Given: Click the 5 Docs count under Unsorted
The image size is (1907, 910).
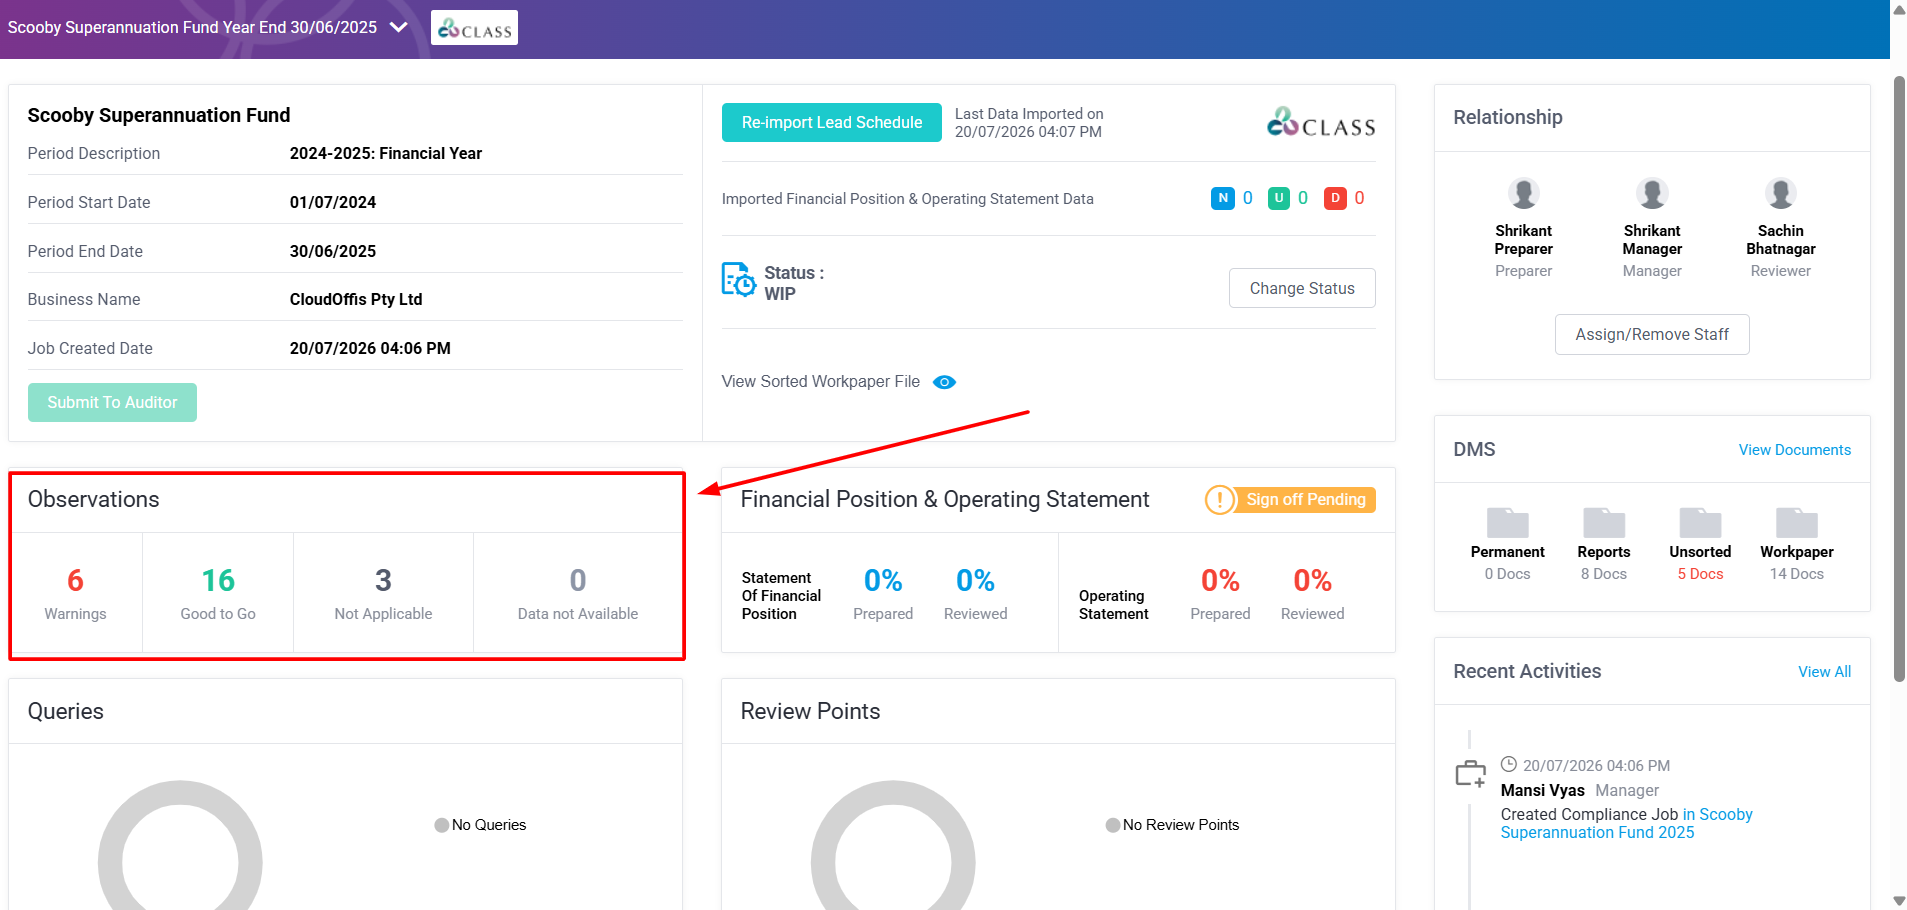Looking at the screenshot, I should [x=1700, y=574].
